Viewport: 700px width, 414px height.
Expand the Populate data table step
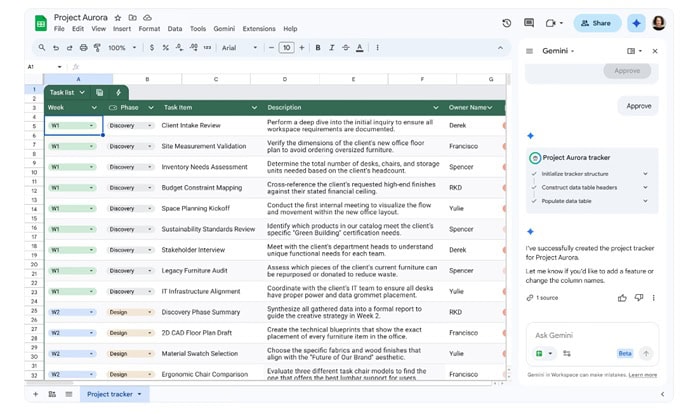tap(645, 201)
